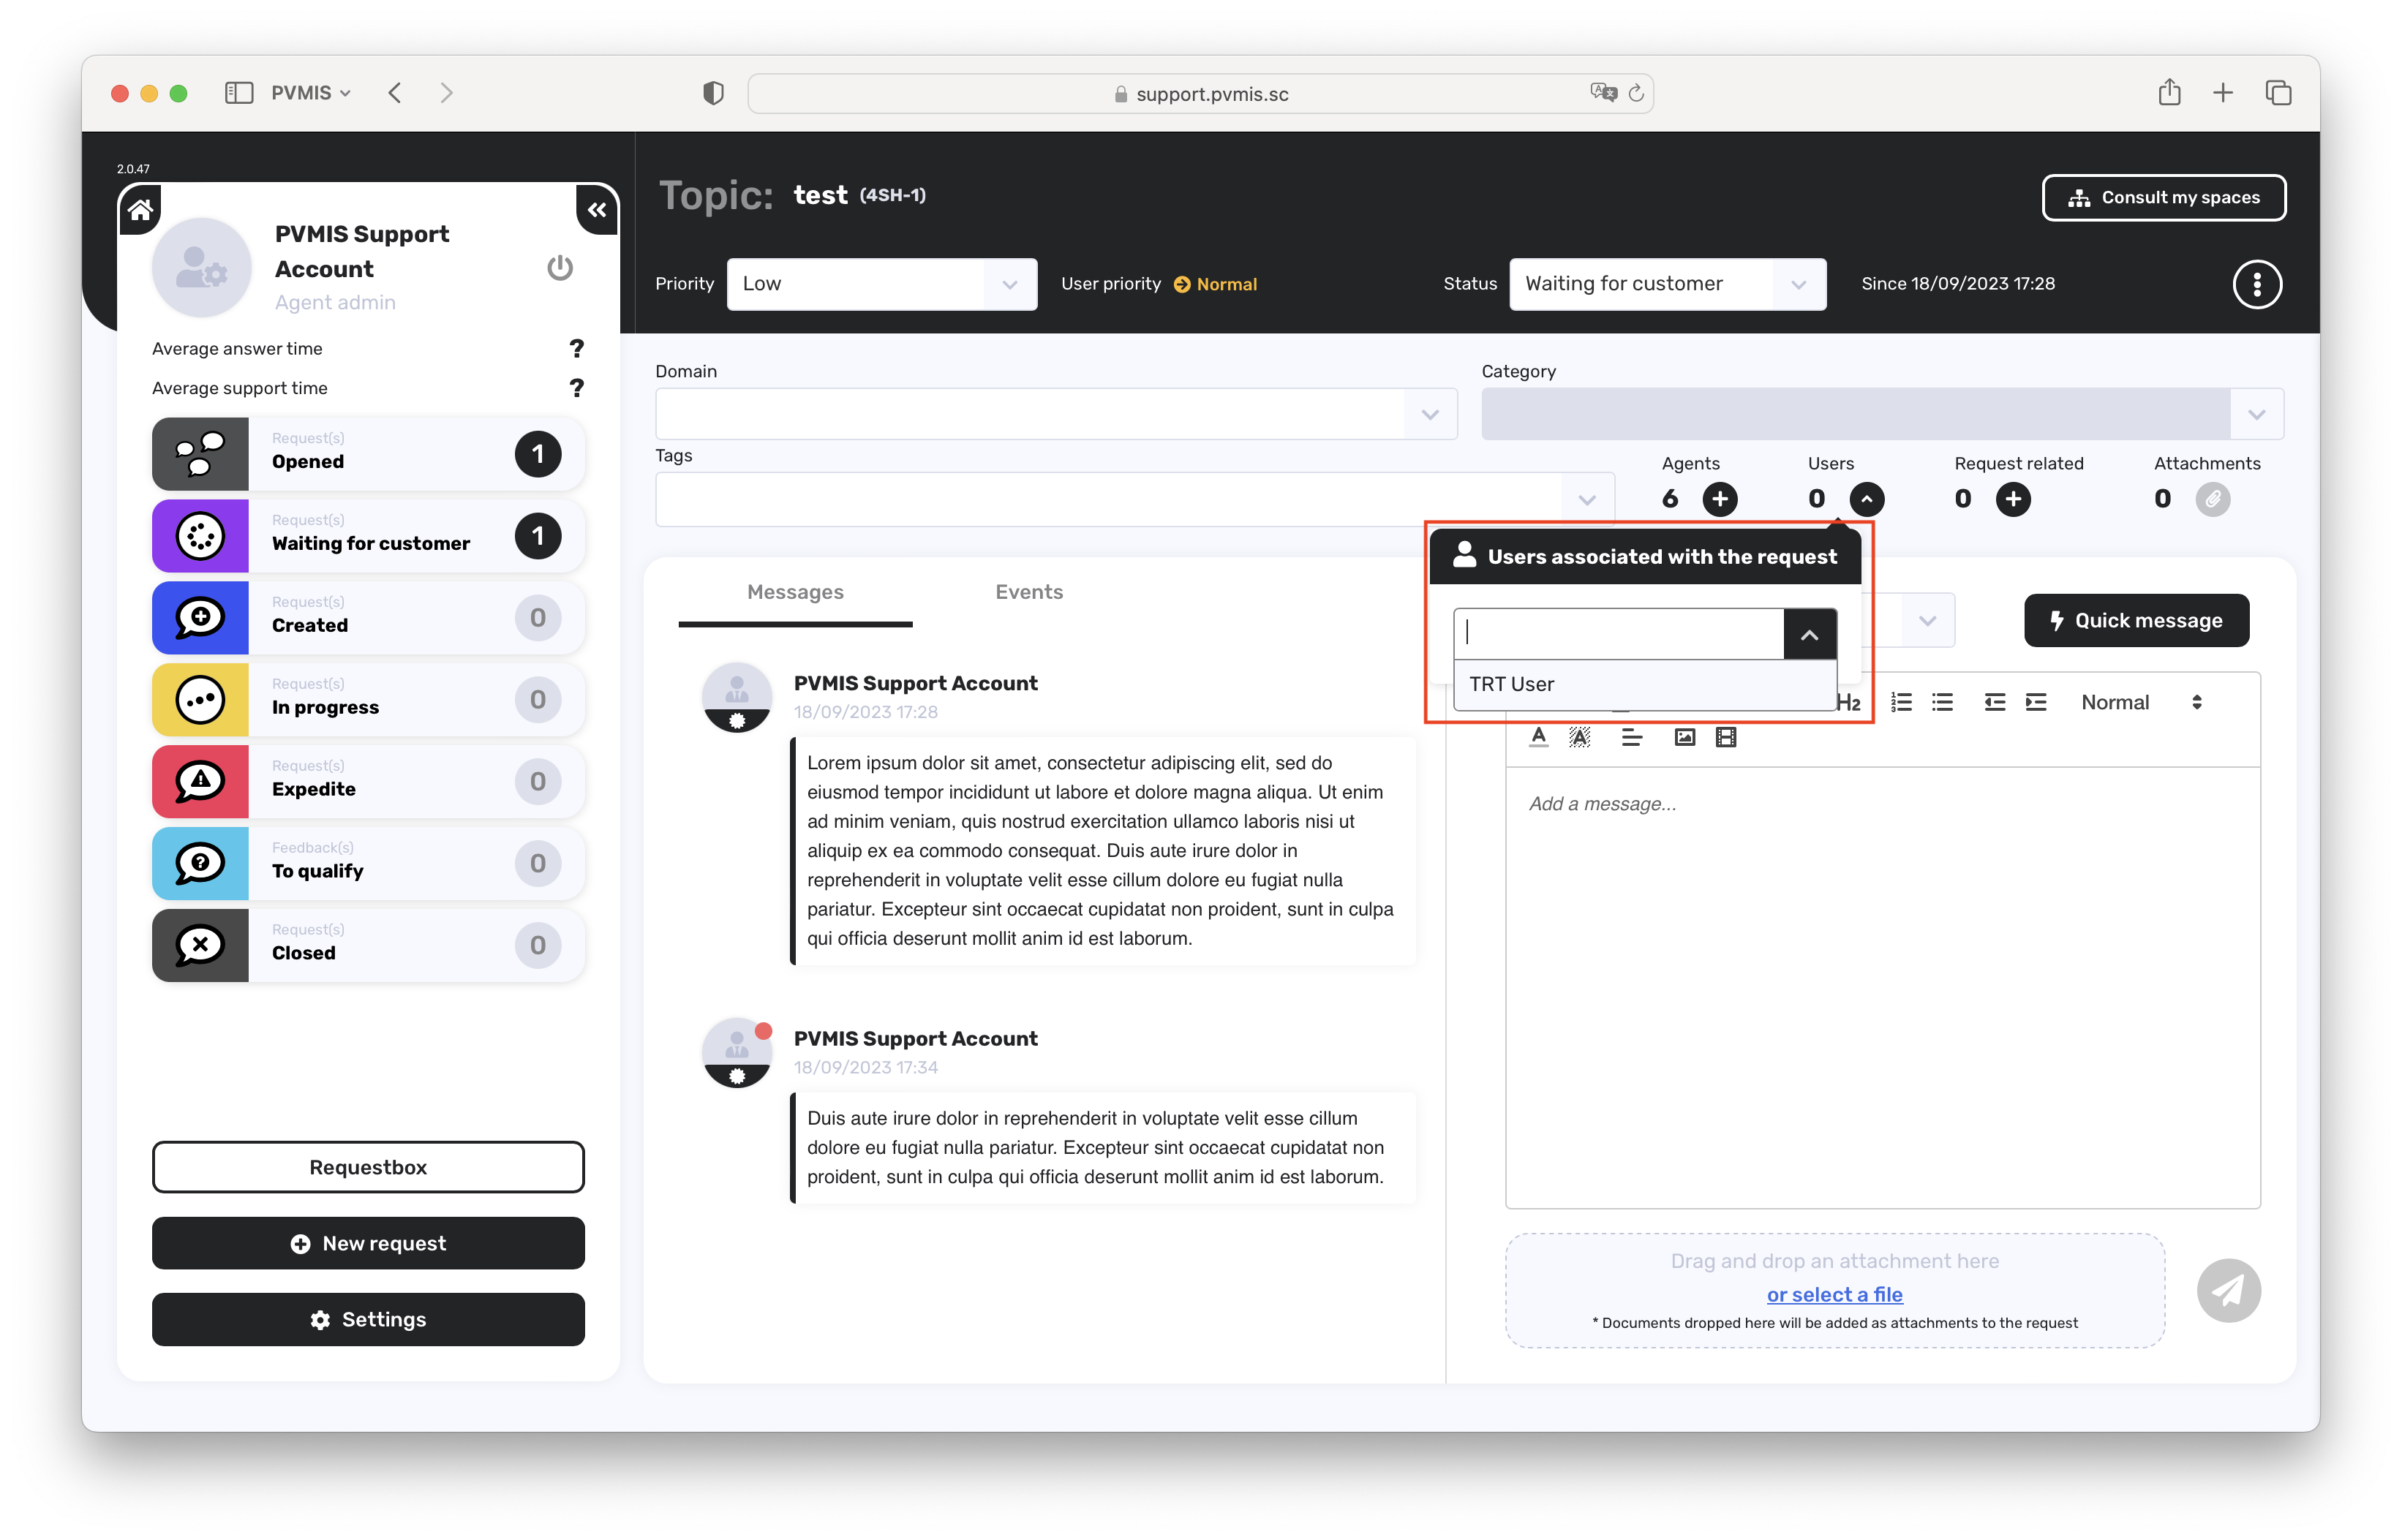Collapse the Users associated popup toggle

[x=1866, y=498]
